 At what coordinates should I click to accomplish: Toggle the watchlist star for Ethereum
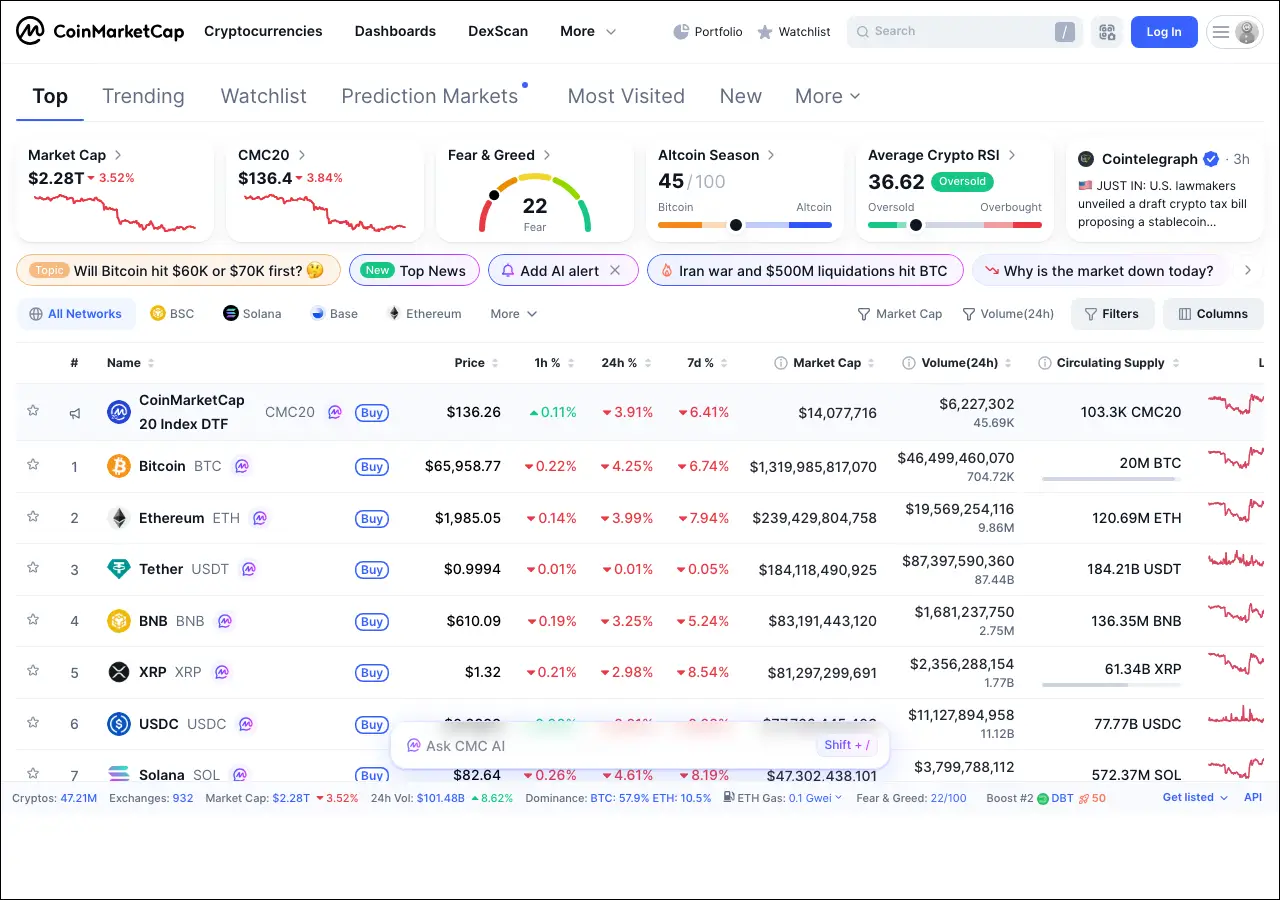click(33, 516)
